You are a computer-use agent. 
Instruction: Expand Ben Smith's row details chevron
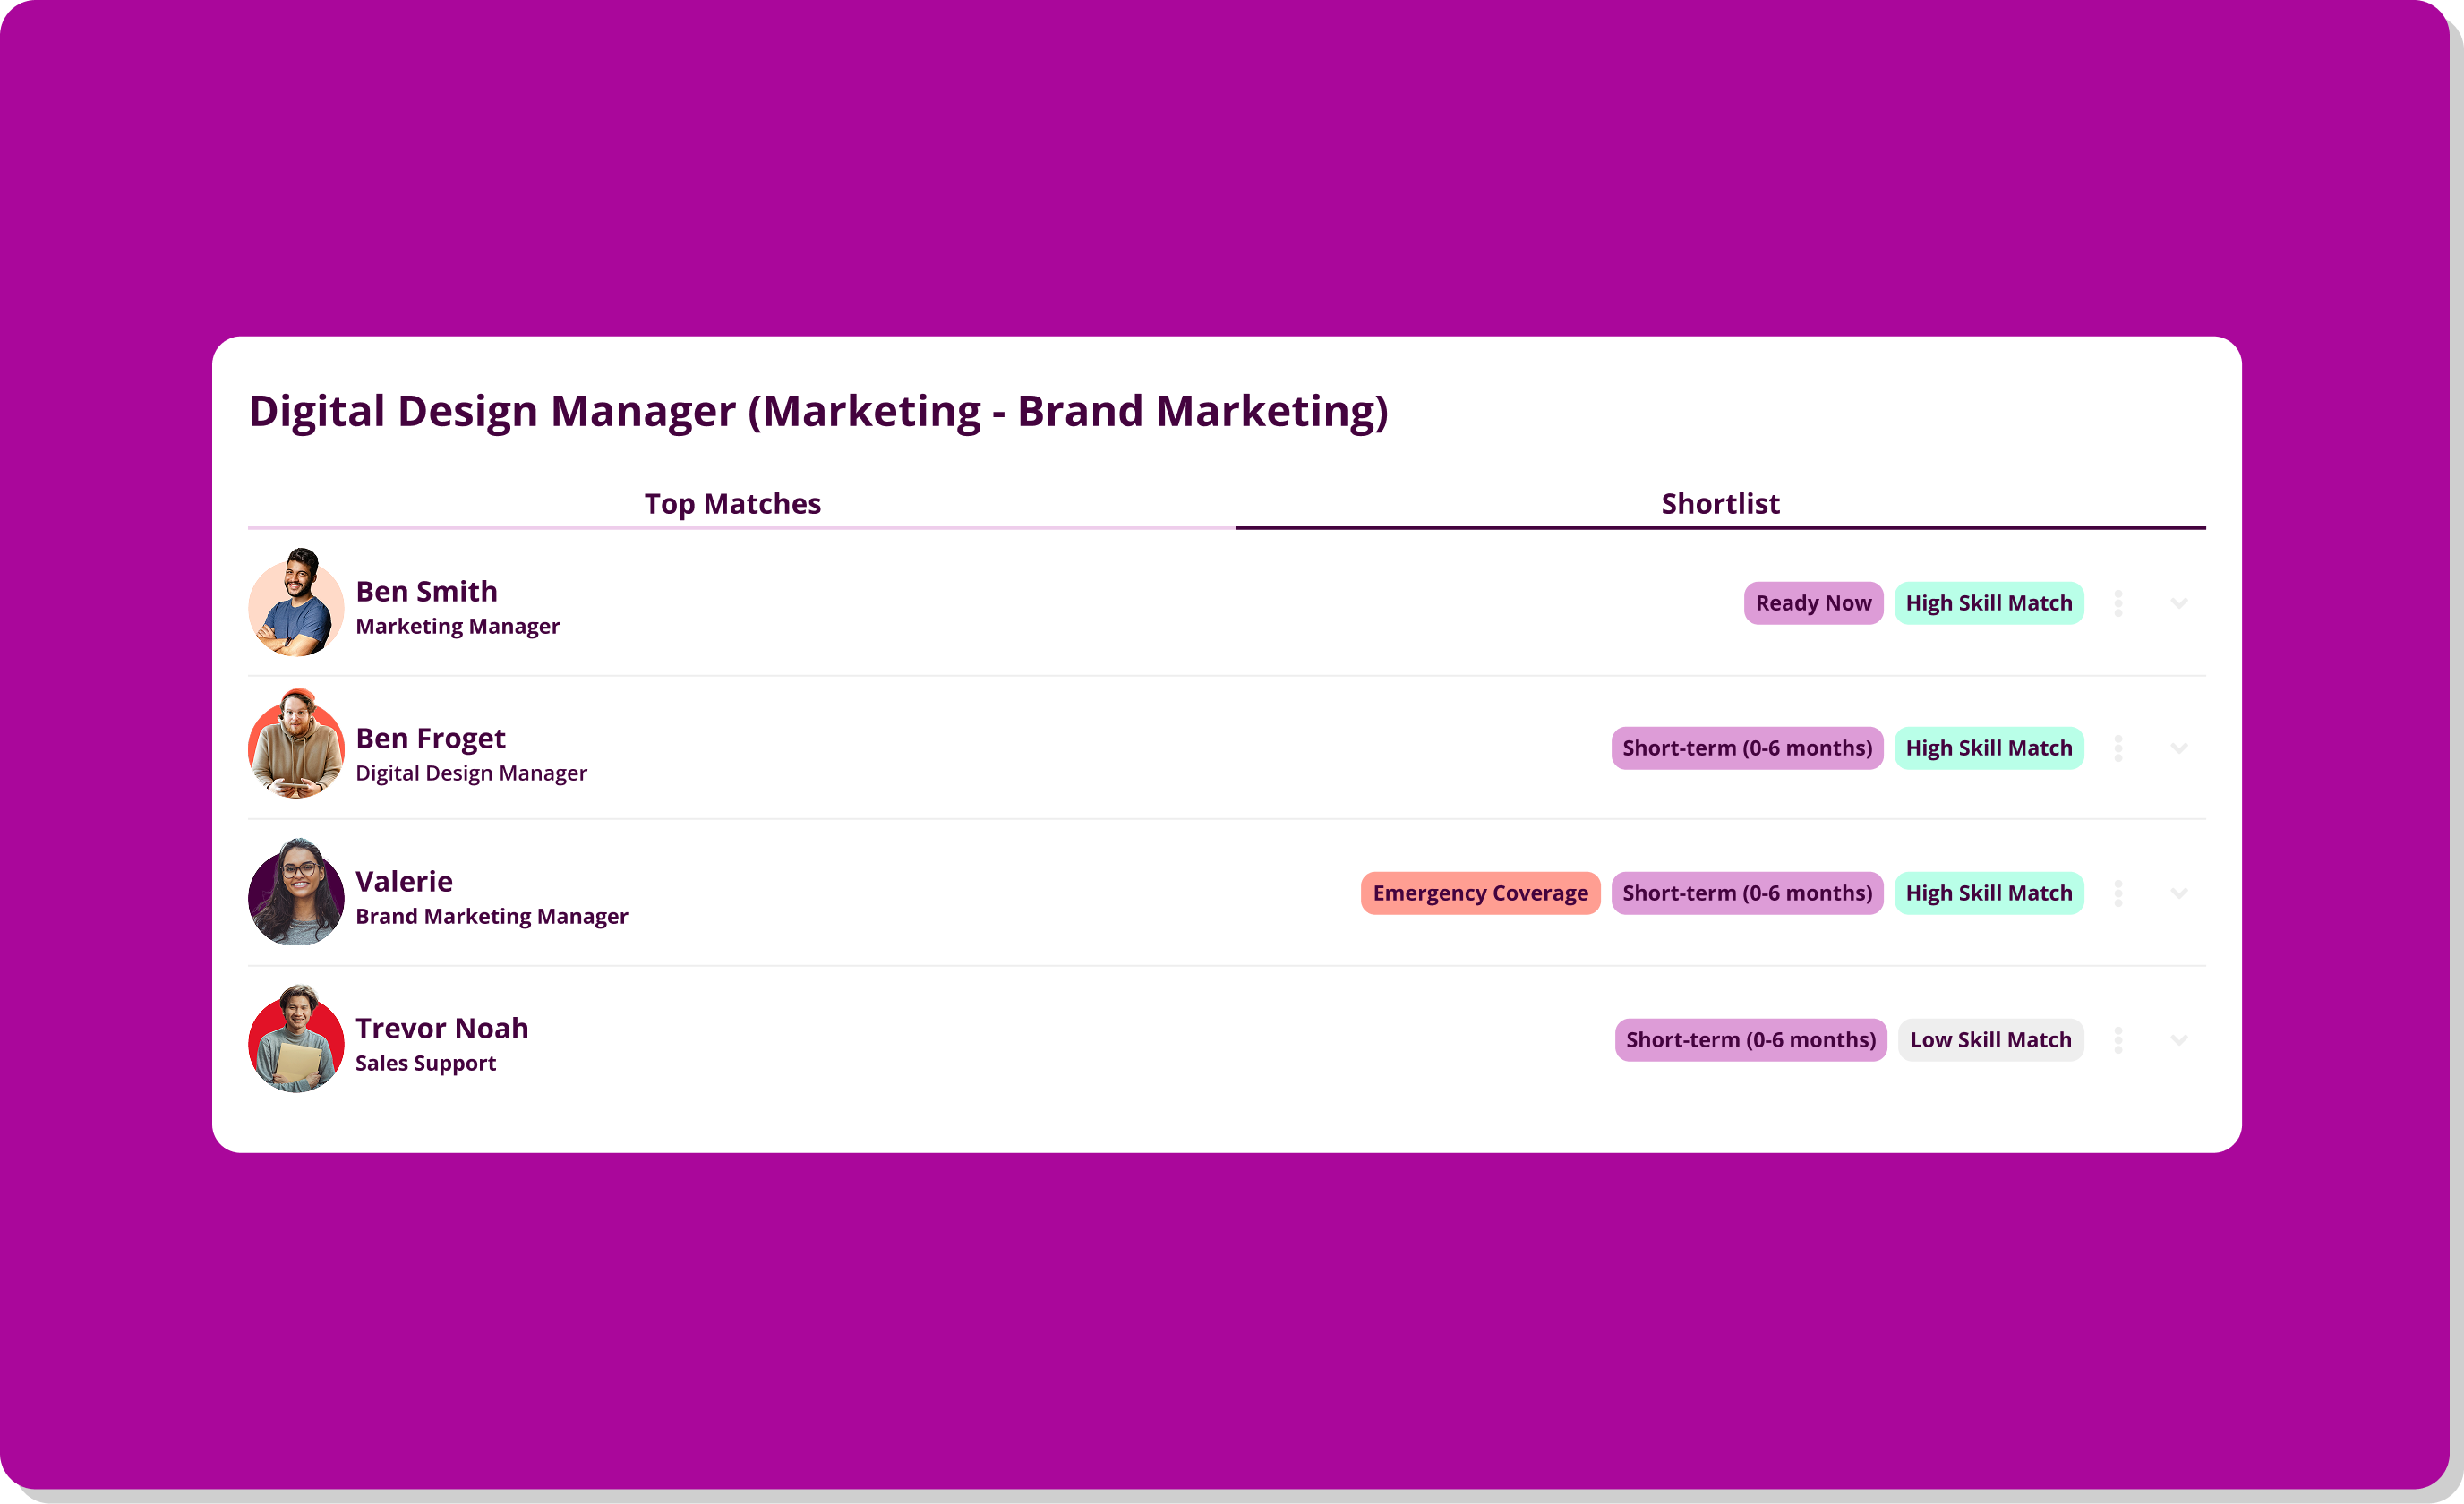click(2179, 603)
